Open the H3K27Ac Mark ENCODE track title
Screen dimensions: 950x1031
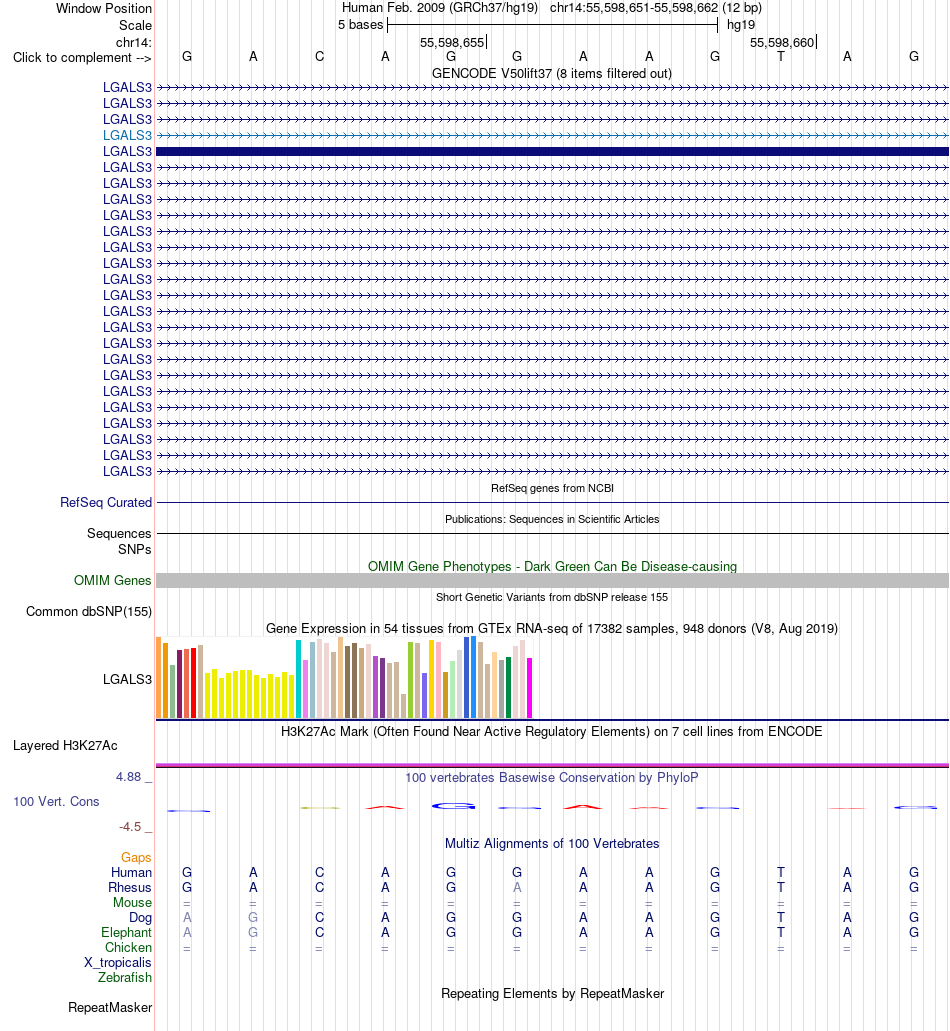click(x=552, y=732)
